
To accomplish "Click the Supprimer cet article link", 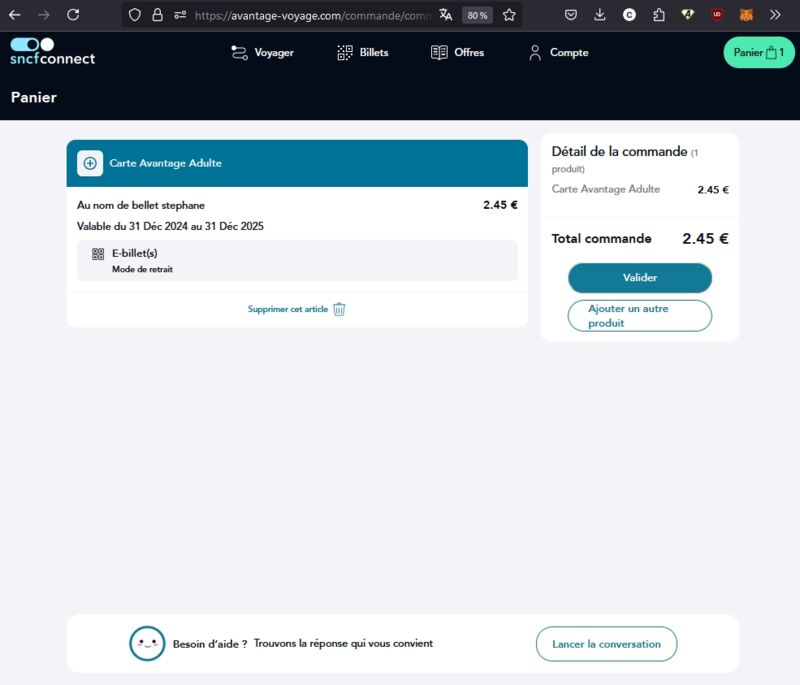I will (288, 309).
